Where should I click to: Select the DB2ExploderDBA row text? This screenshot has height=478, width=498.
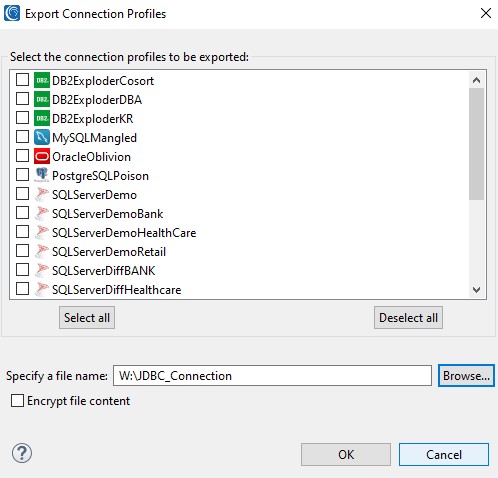click(x=97, y=100)
